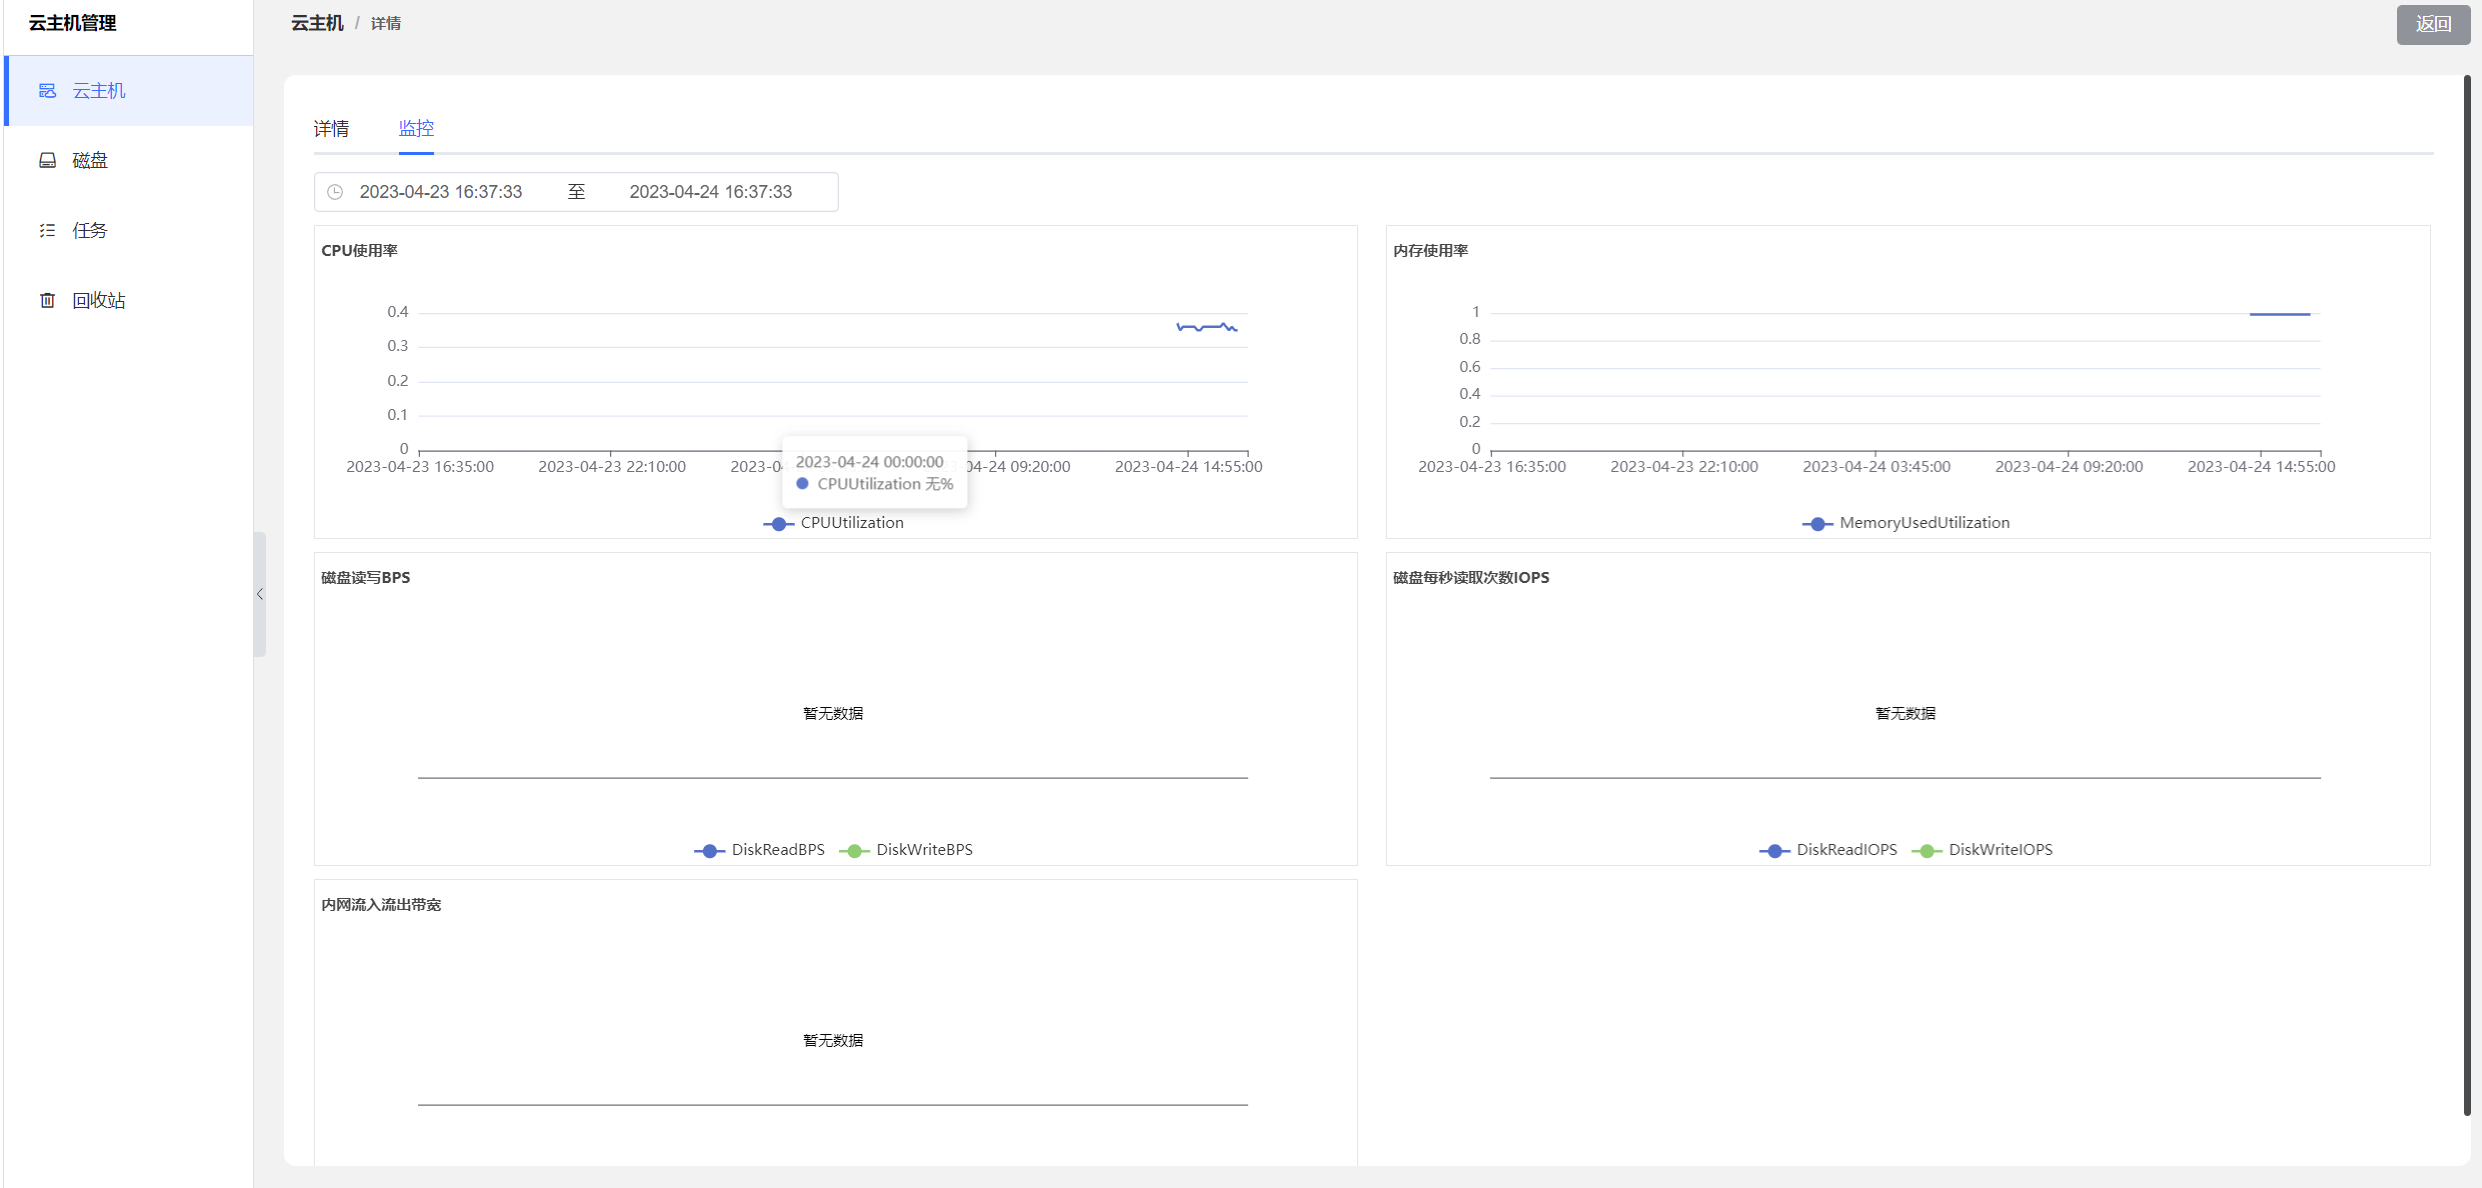Click the task list (任务) sidebar icon
The height and width of the screenshot is (1188, 2482).
pyautogui.click(x=47, y=231)
